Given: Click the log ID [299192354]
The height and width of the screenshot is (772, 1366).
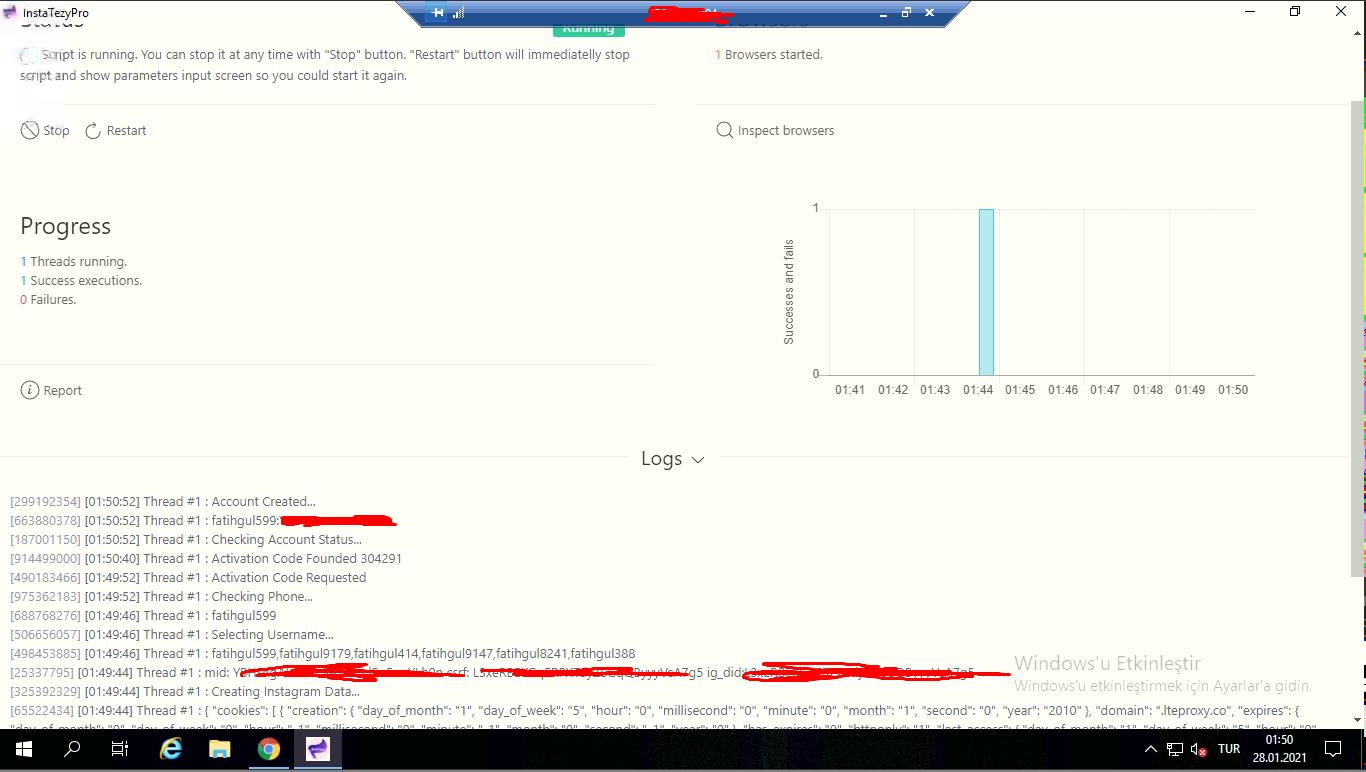Looking at the screenshot, I should [x=46, y=502].
